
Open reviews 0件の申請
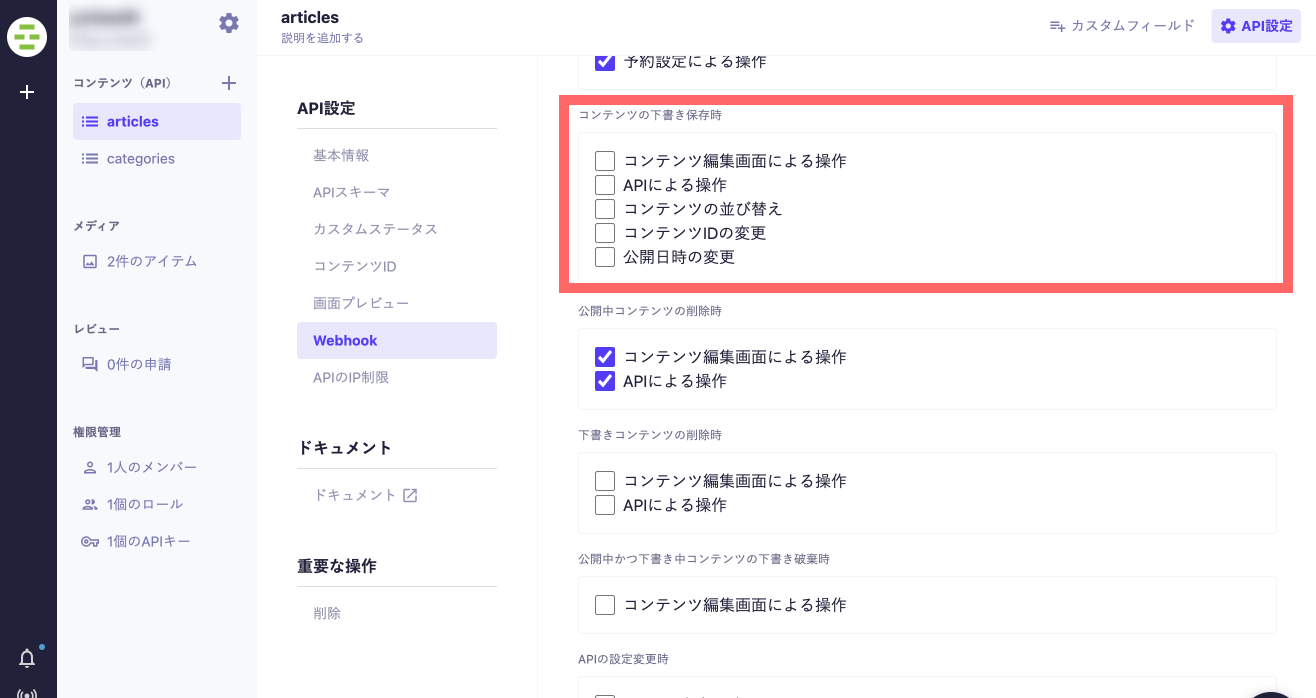point(157,365)
